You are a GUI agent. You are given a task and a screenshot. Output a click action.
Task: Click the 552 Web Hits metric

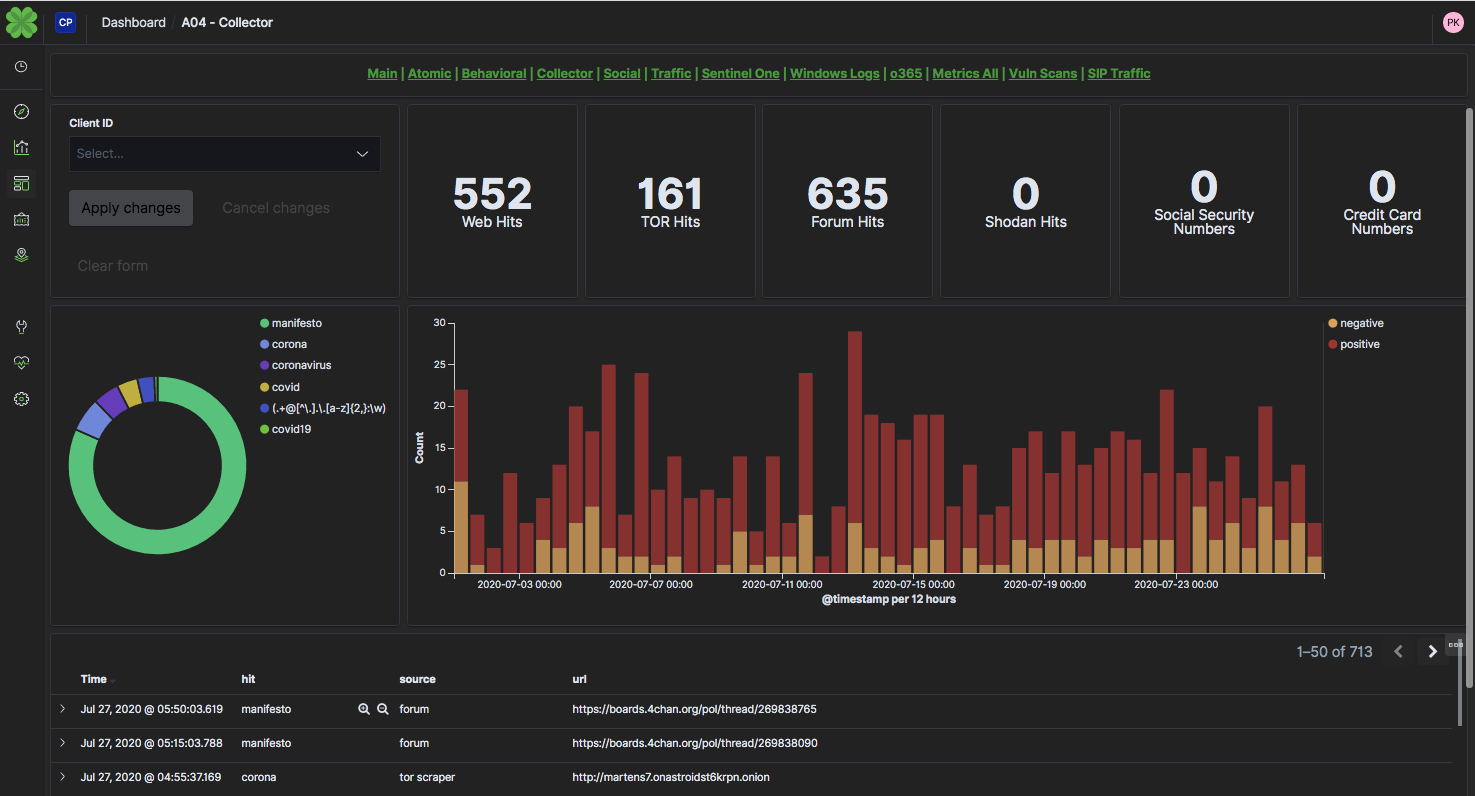[492, 201]
